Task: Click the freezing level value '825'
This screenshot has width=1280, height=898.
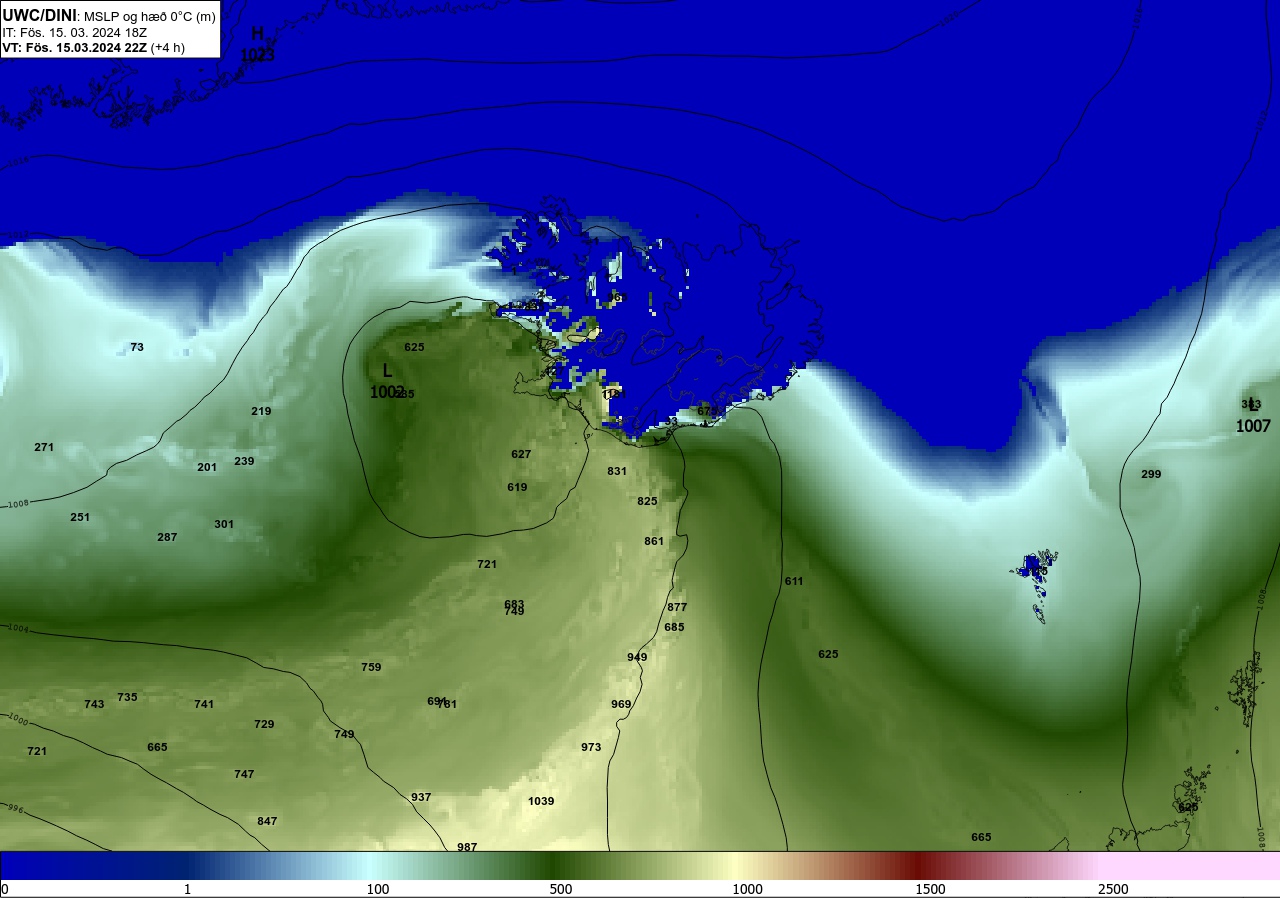Action: 648,501
